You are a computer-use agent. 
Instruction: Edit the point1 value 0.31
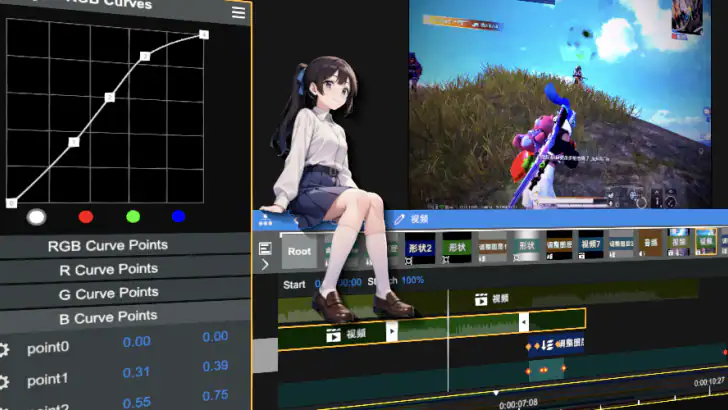point(136,372)
